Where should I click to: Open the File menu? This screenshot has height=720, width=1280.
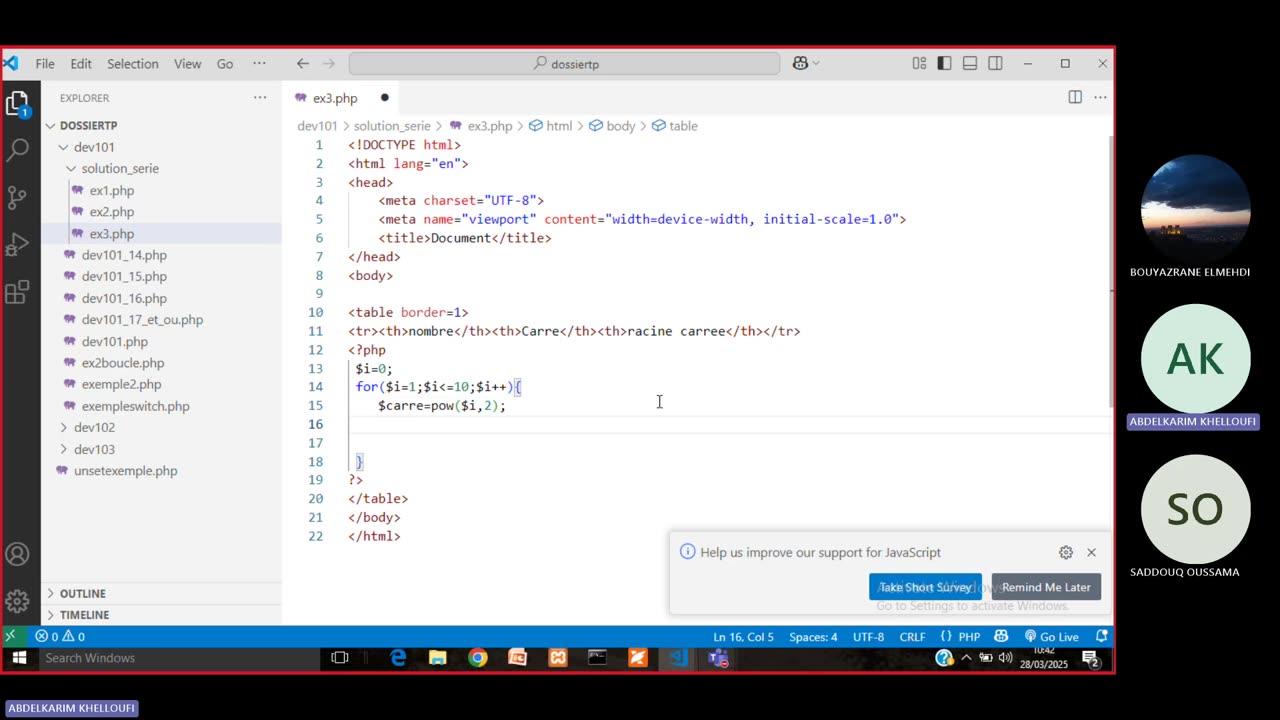point(45,63)
